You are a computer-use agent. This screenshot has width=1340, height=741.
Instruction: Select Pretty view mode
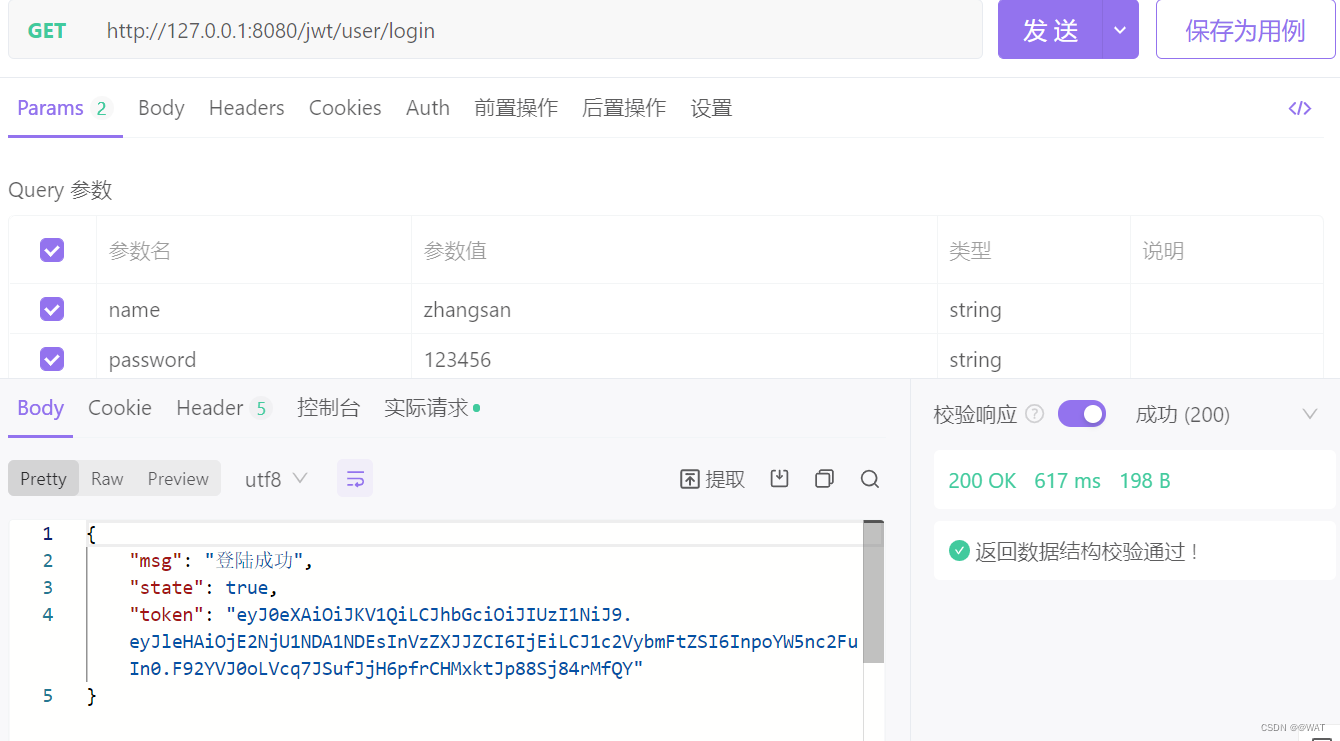tap(43, 479)
